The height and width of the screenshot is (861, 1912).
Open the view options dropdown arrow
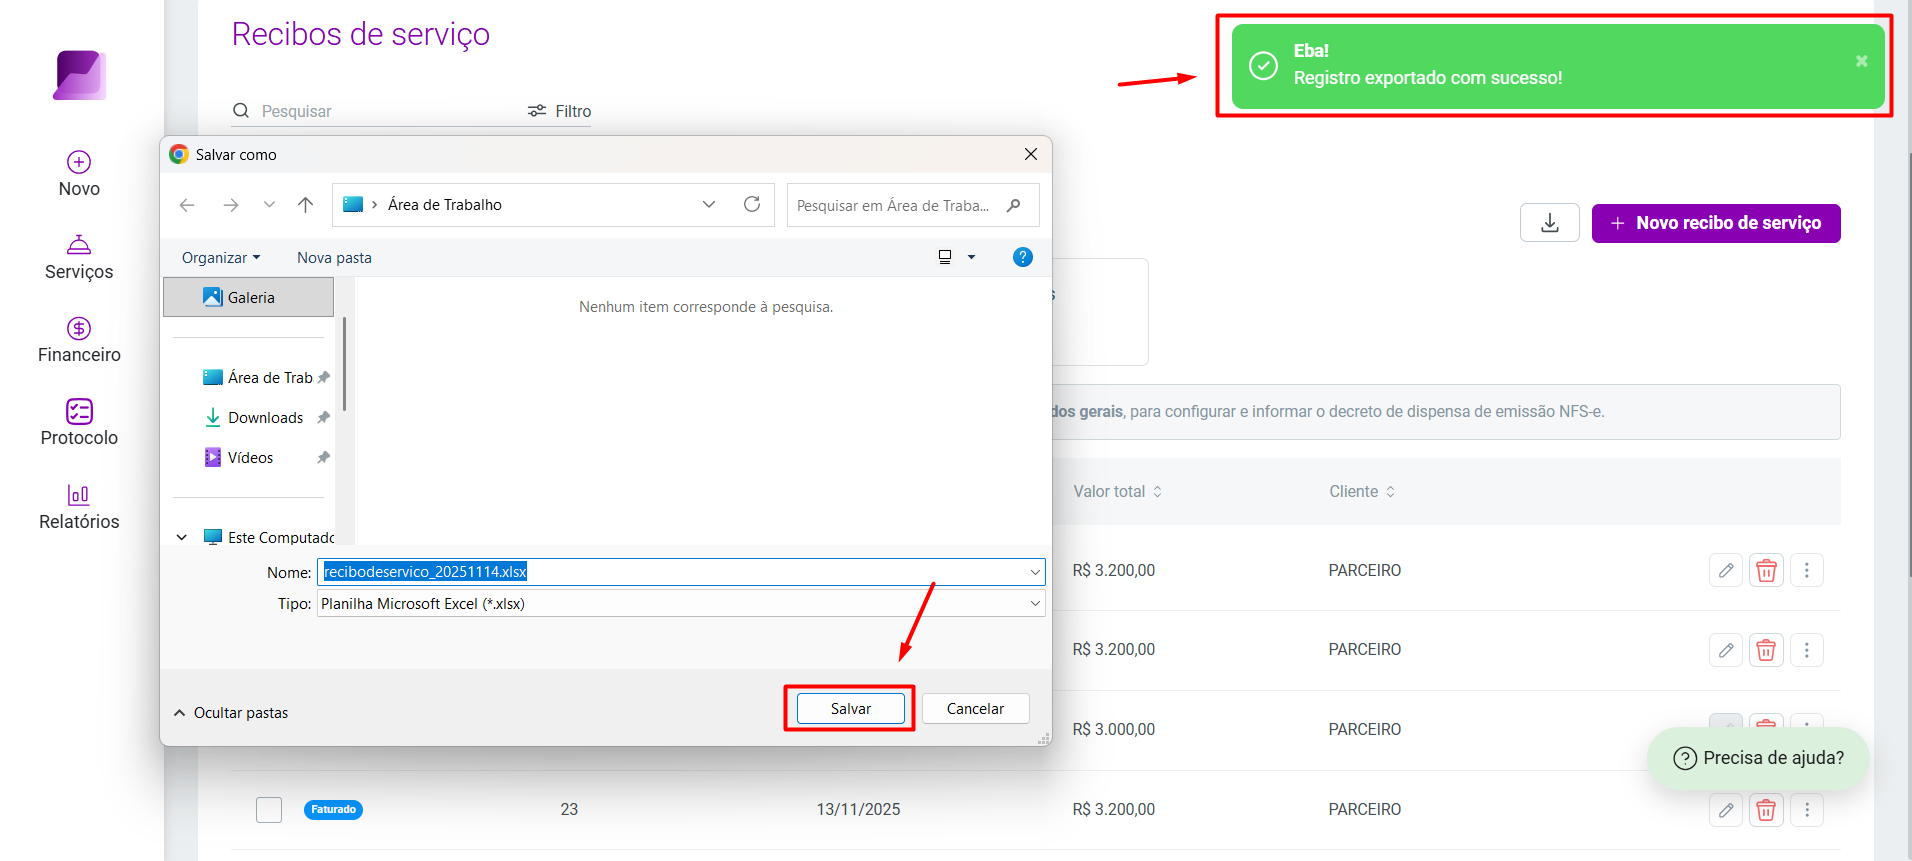(x=971, y=257)
